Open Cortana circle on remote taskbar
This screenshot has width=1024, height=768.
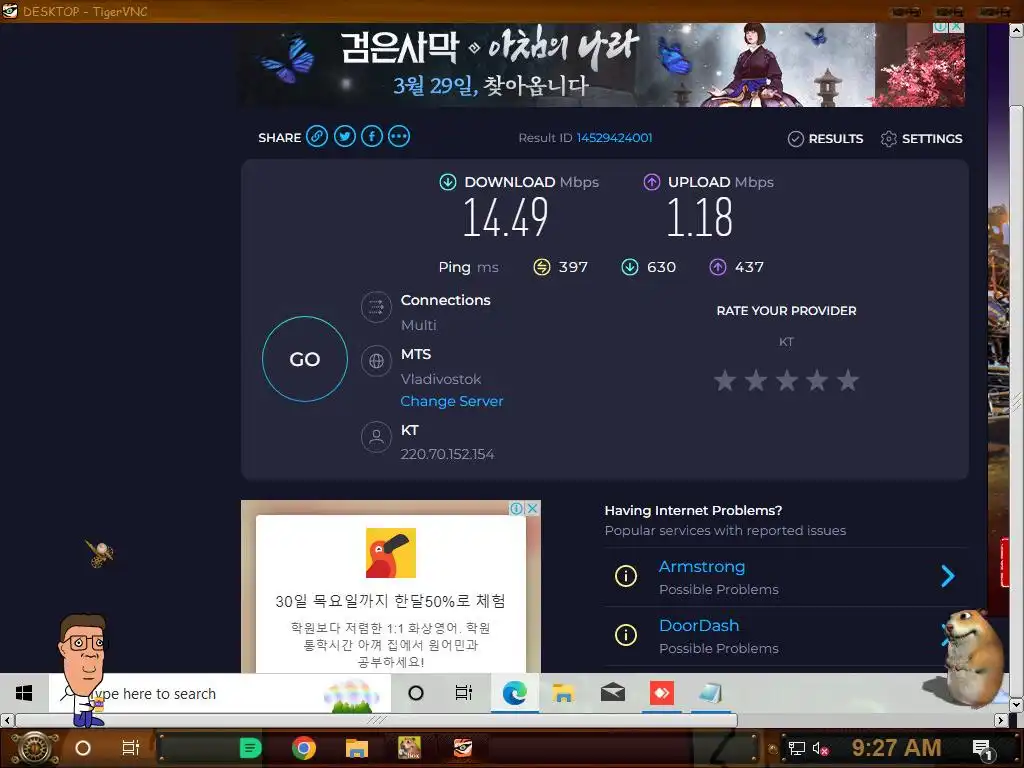coord(415,693)
